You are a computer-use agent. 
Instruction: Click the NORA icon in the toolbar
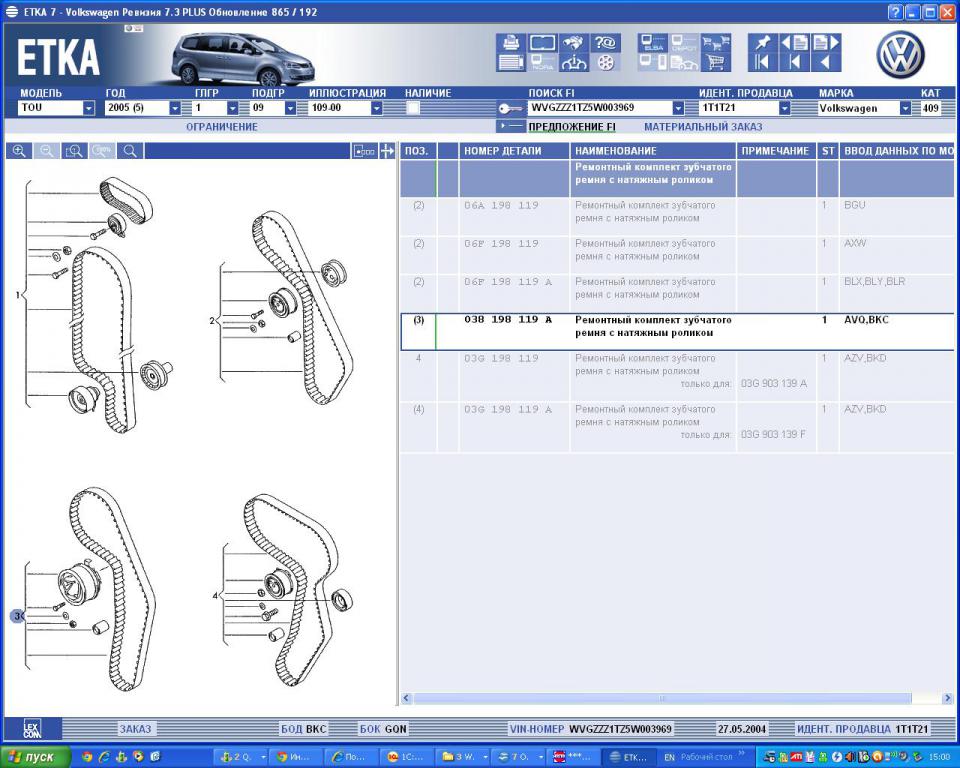click(x=542, y=62)
